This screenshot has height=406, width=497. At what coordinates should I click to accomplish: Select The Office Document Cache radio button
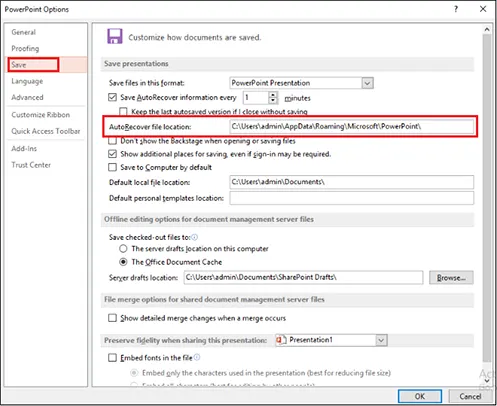123,262
